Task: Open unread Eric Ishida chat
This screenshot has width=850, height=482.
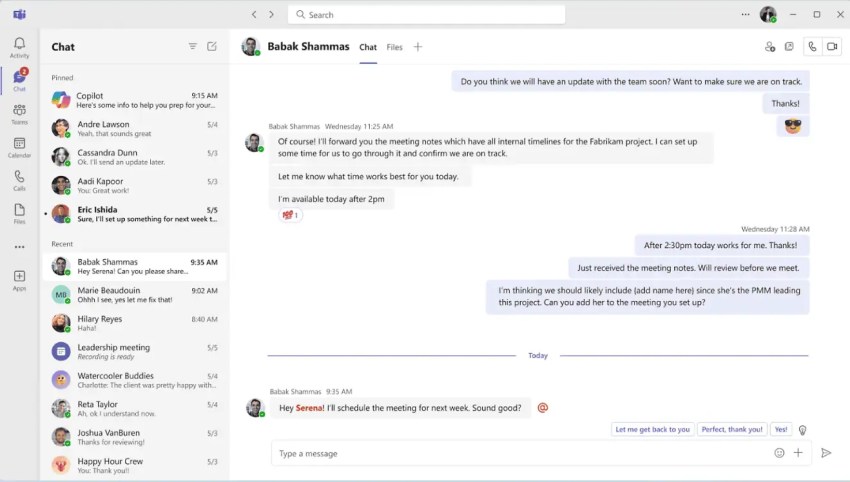Action: (134, 214)
